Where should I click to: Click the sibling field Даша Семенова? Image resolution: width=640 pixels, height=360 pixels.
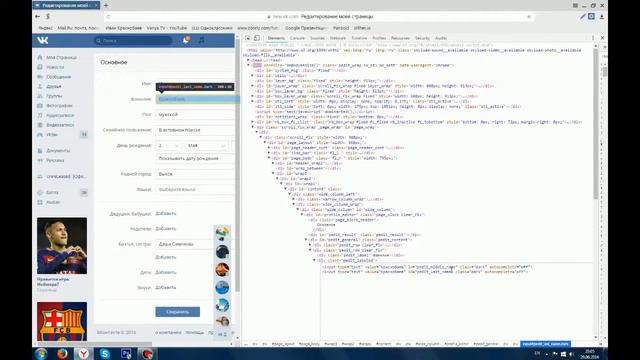pos(184,244)
